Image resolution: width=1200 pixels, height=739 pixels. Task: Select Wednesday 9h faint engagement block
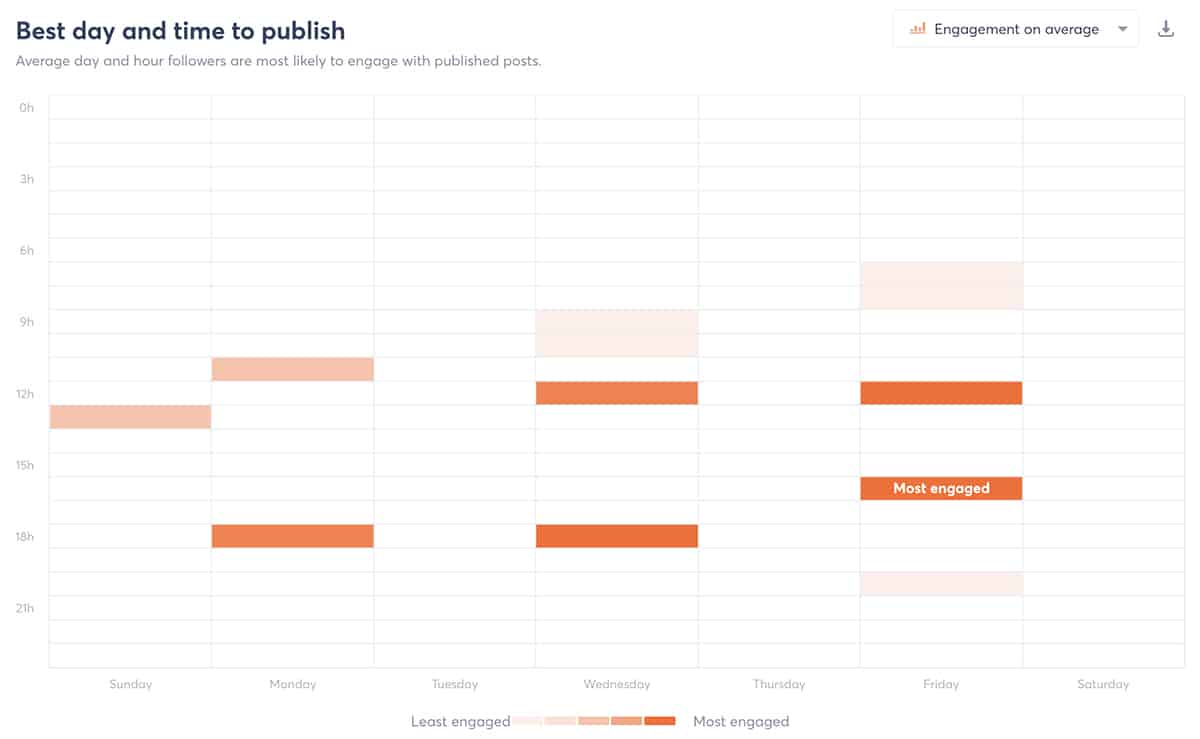pos(617,333)
